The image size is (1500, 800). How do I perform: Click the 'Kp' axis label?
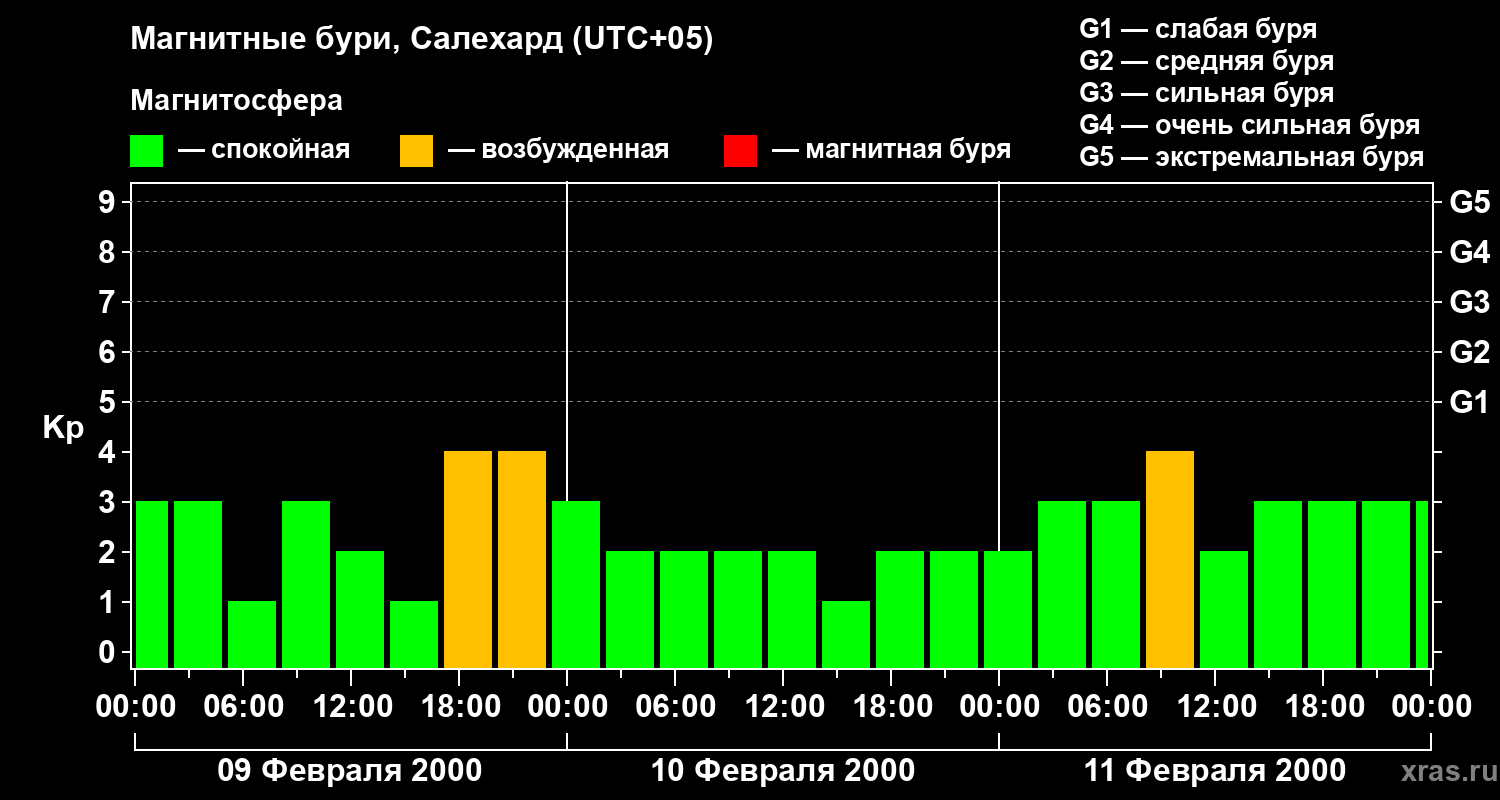pyautogui.click(x=63, y=428)
